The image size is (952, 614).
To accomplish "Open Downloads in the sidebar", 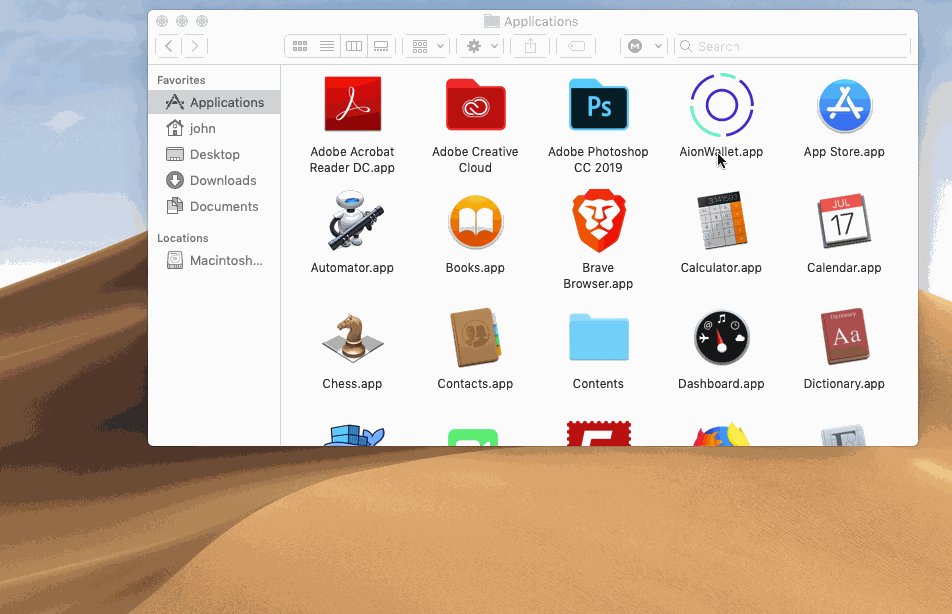I will [214, 180].
